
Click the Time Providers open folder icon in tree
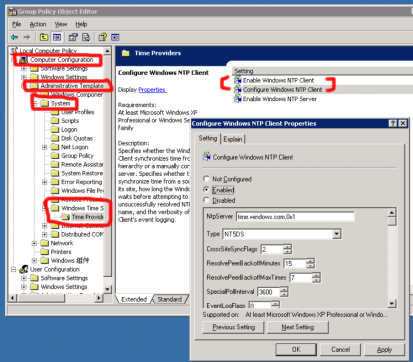click(65, 217)
